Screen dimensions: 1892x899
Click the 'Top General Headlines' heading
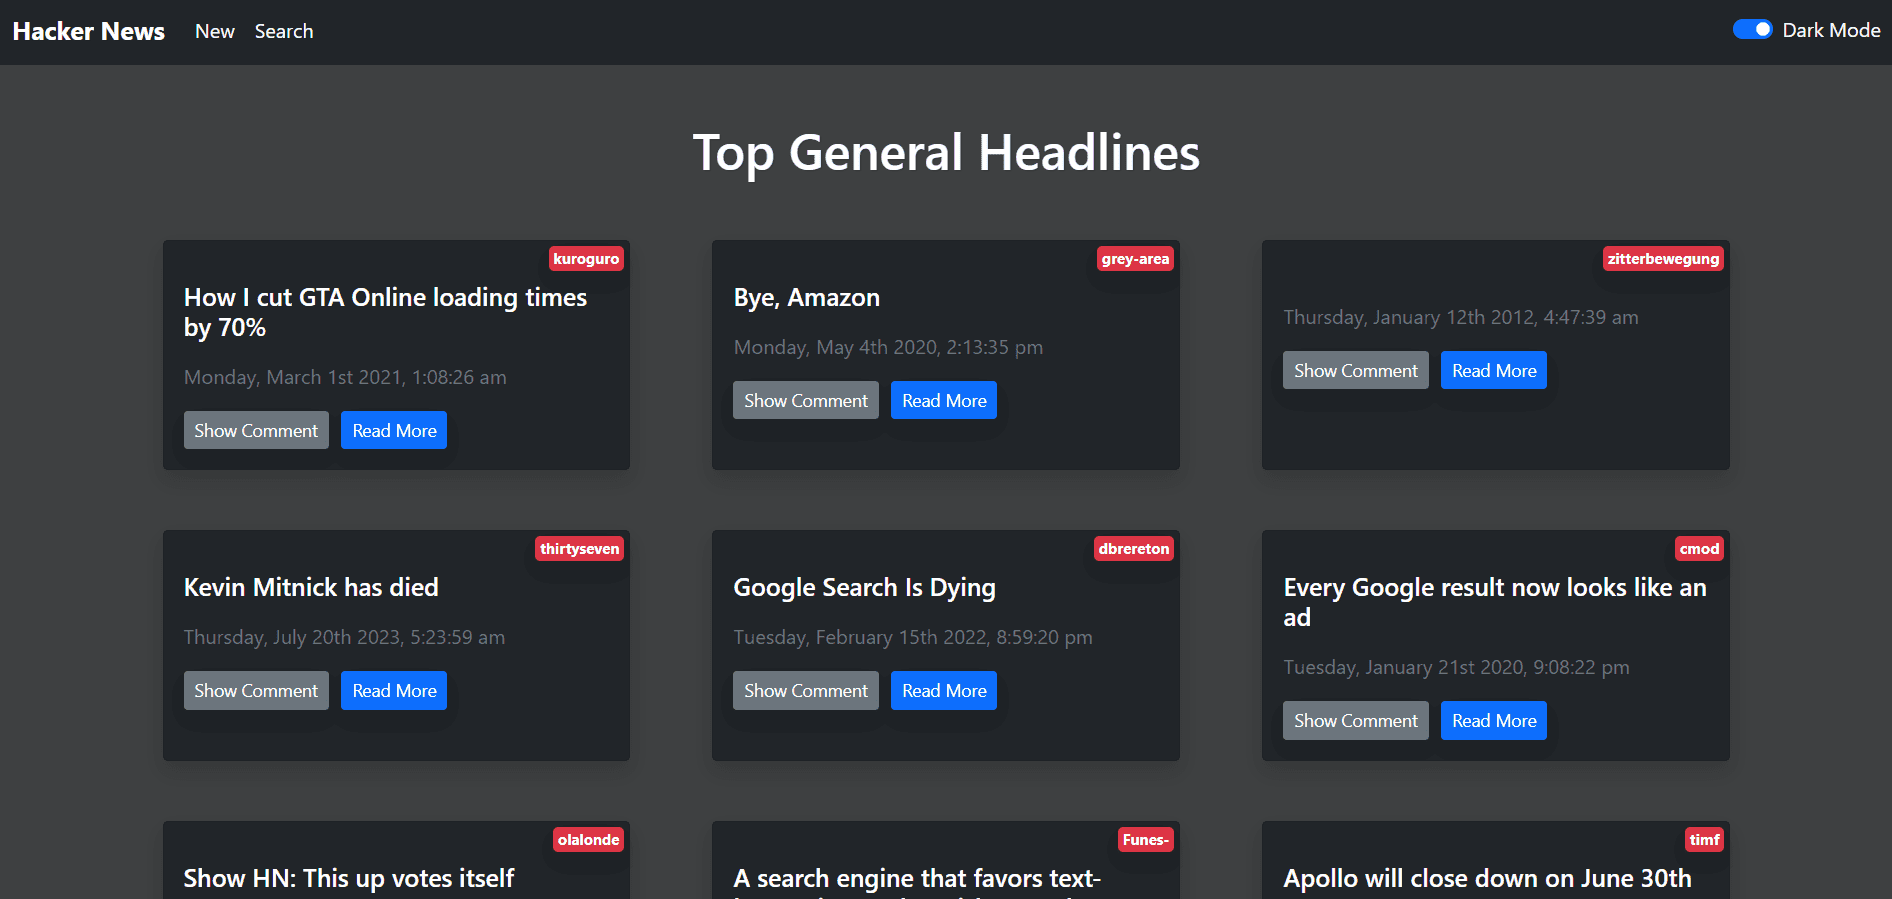click(x=946, y=153)
